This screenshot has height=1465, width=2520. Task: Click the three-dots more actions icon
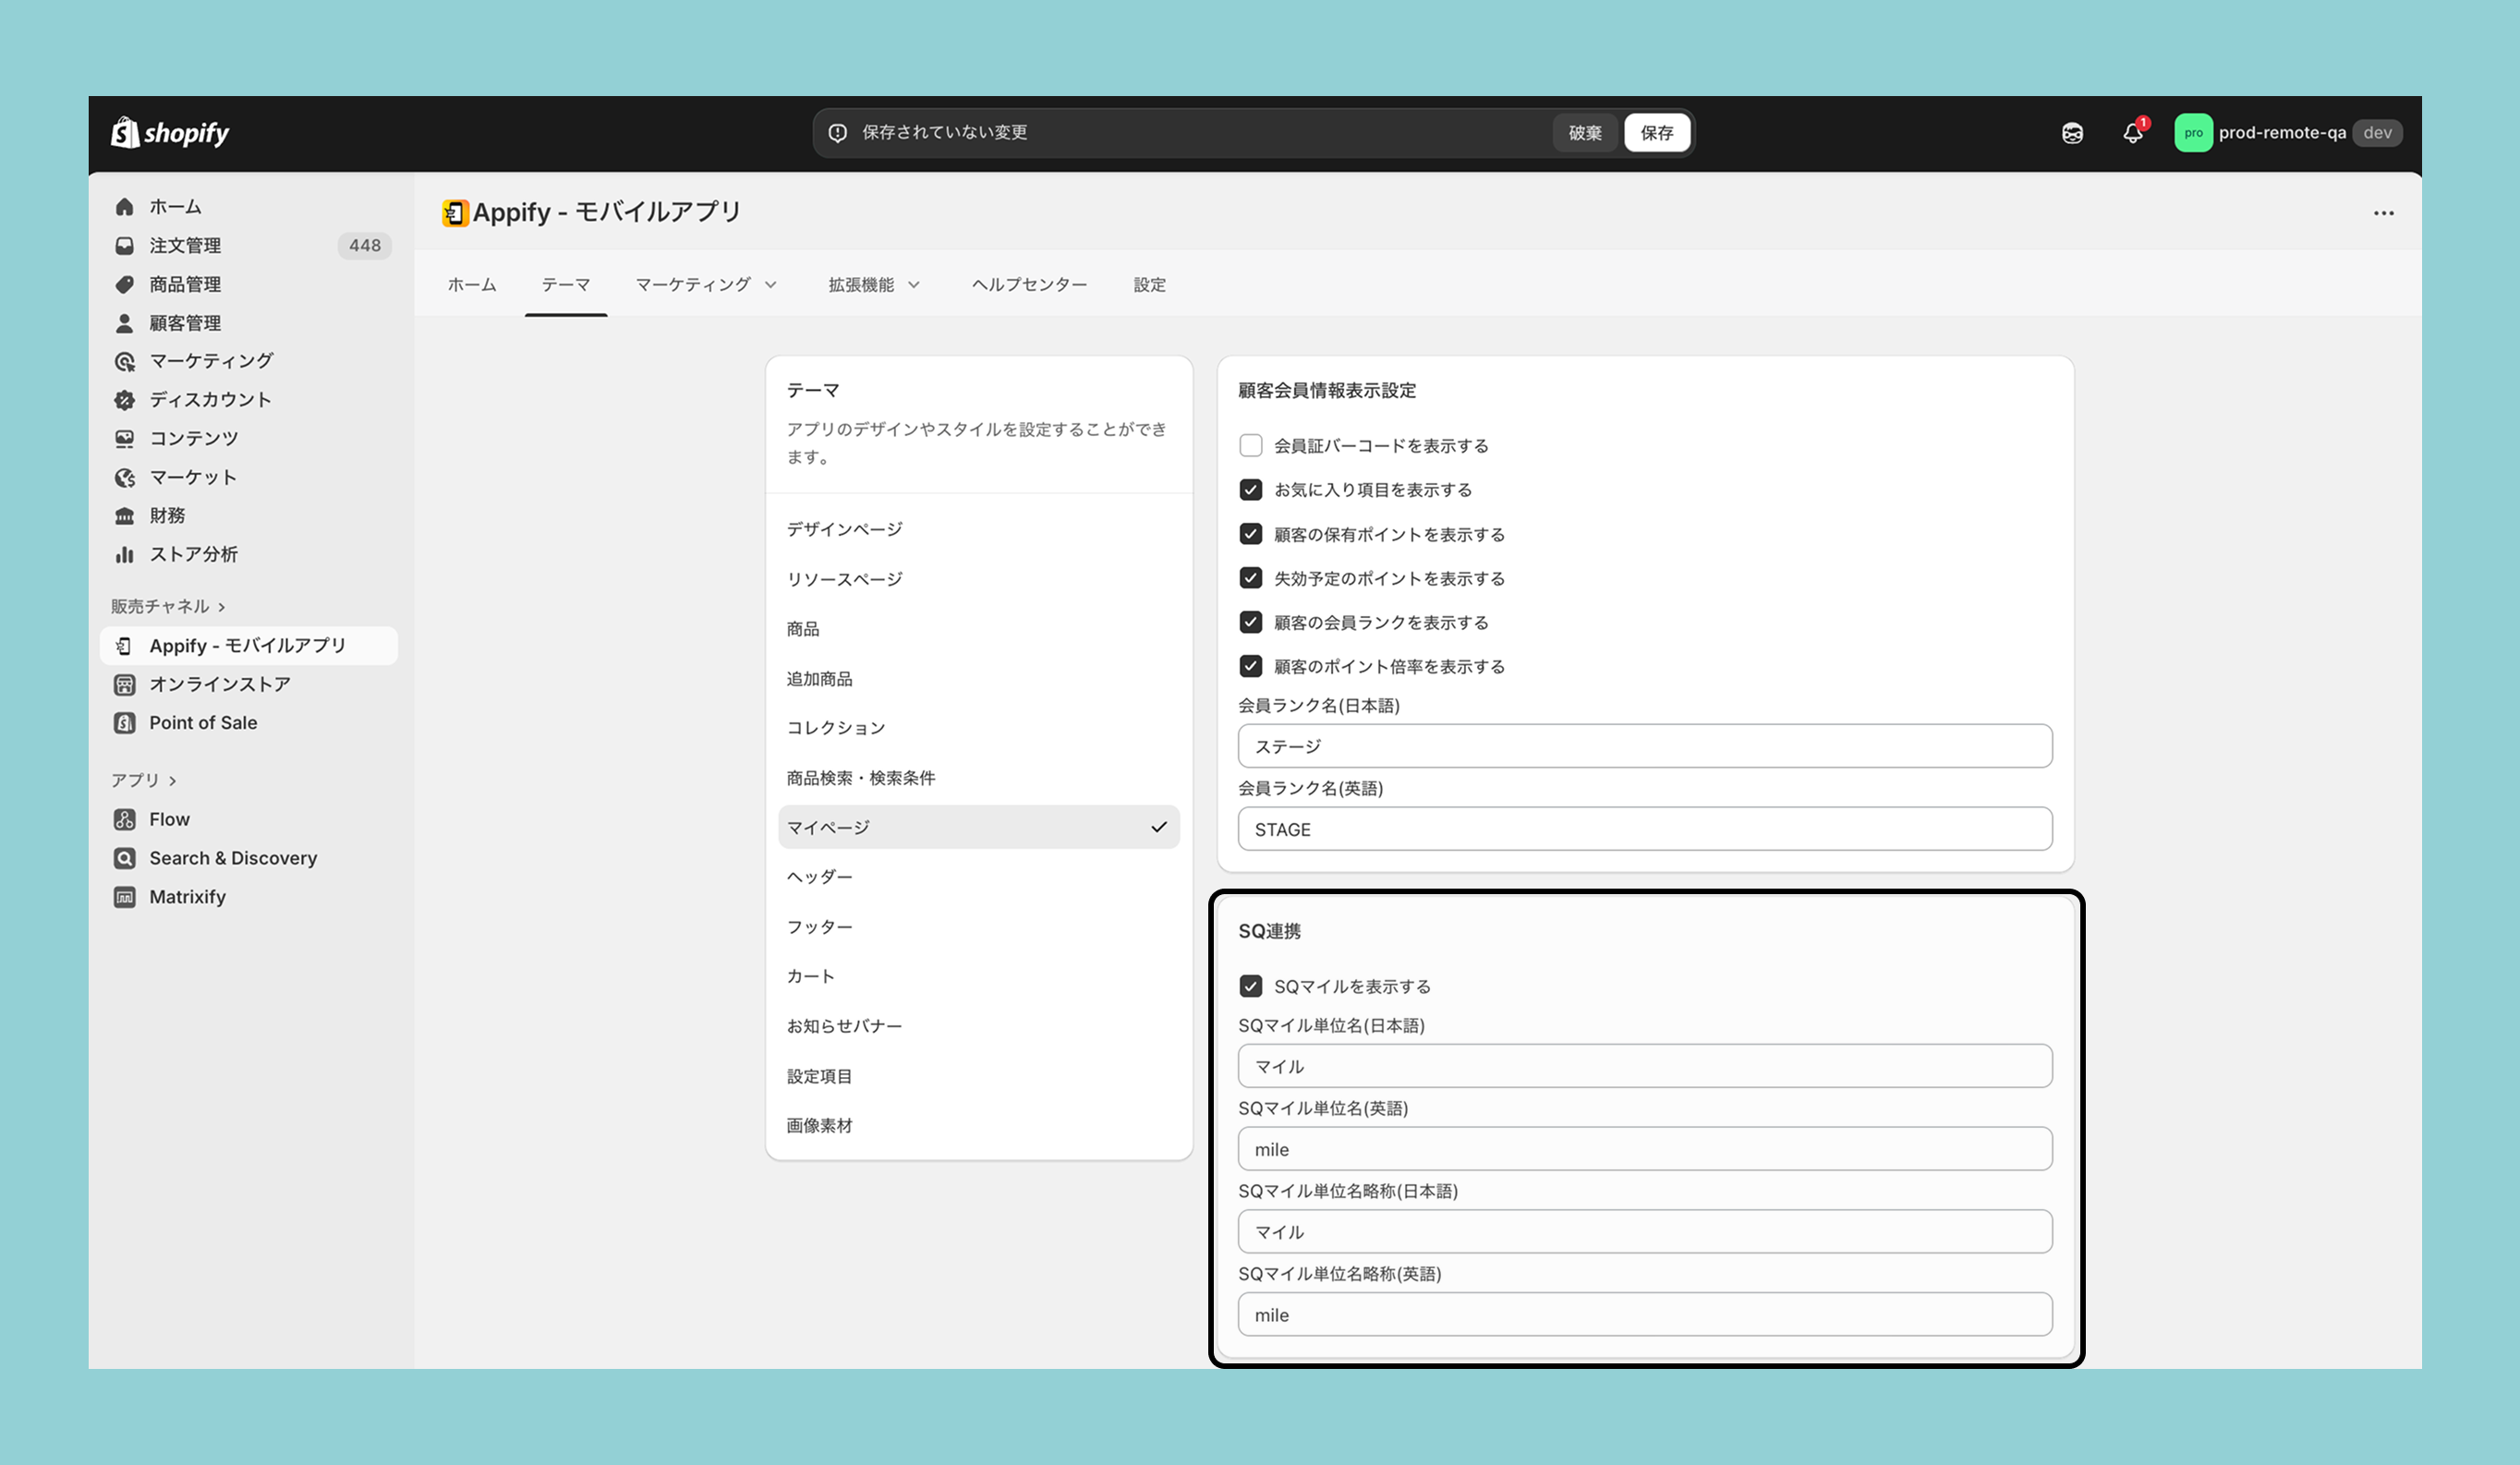coord(2384,213)
